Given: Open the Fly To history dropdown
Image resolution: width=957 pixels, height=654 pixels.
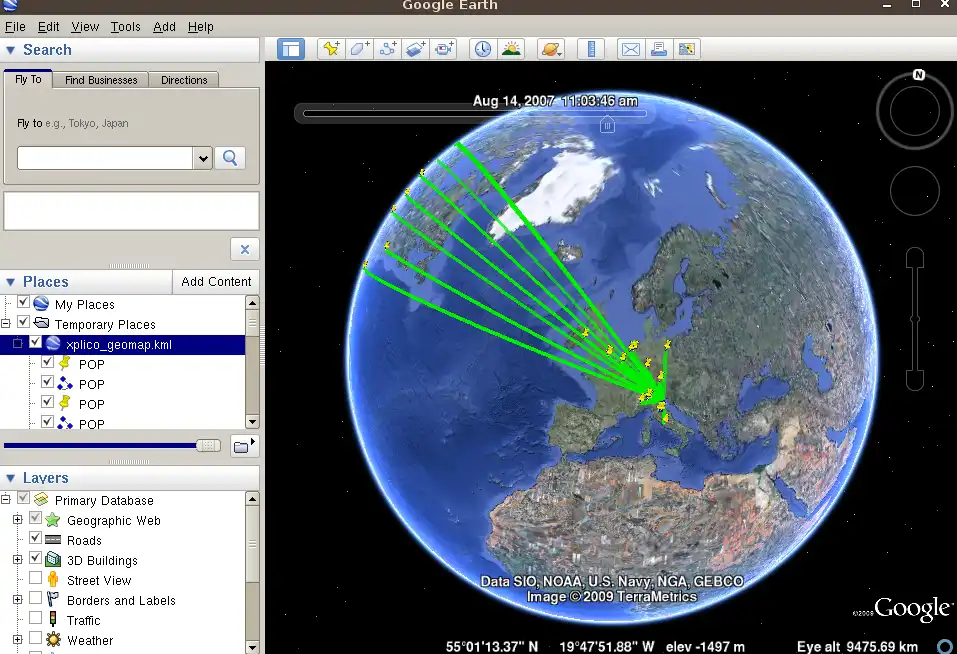Looking at the screenshot, I should [x=203, y=159].
